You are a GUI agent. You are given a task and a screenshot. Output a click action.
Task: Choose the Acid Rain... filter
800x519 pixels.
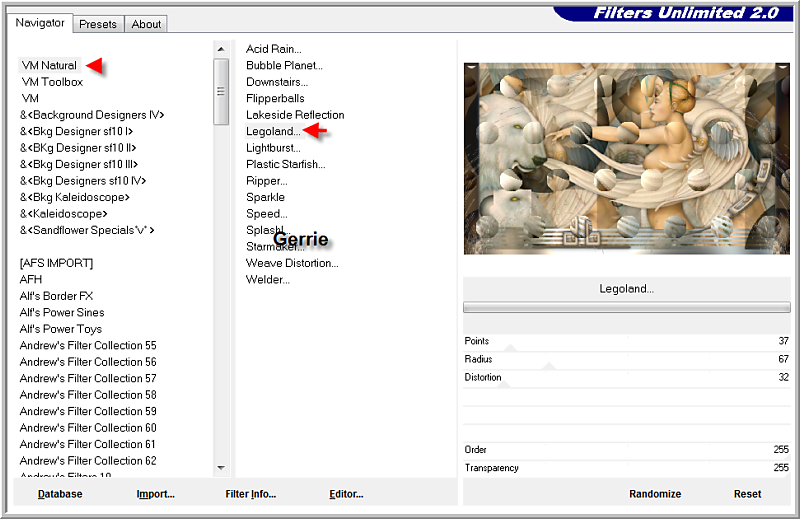click(273, 49)
